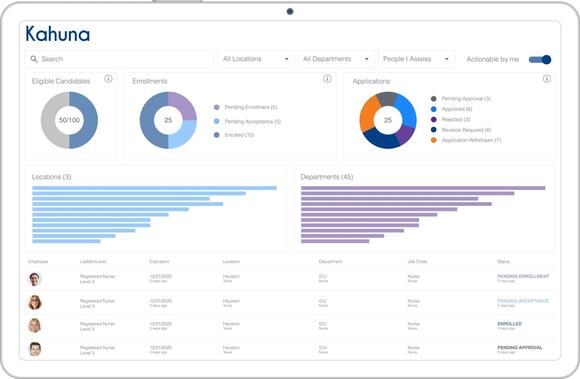Open the People I Assess dropdown

[x=416, y=59]
